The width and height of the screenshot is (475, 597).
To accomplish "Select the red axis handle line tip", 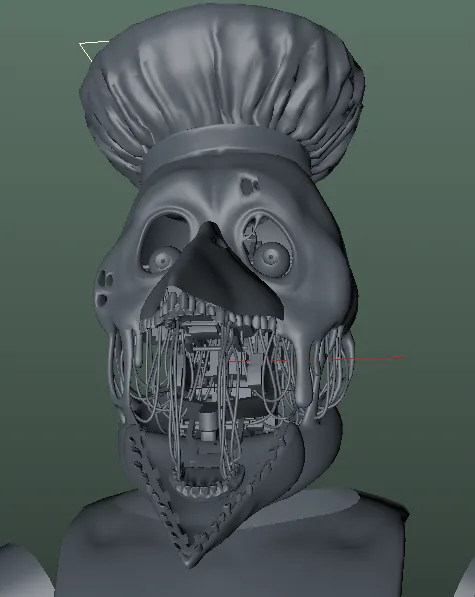I will pos(398,358).
